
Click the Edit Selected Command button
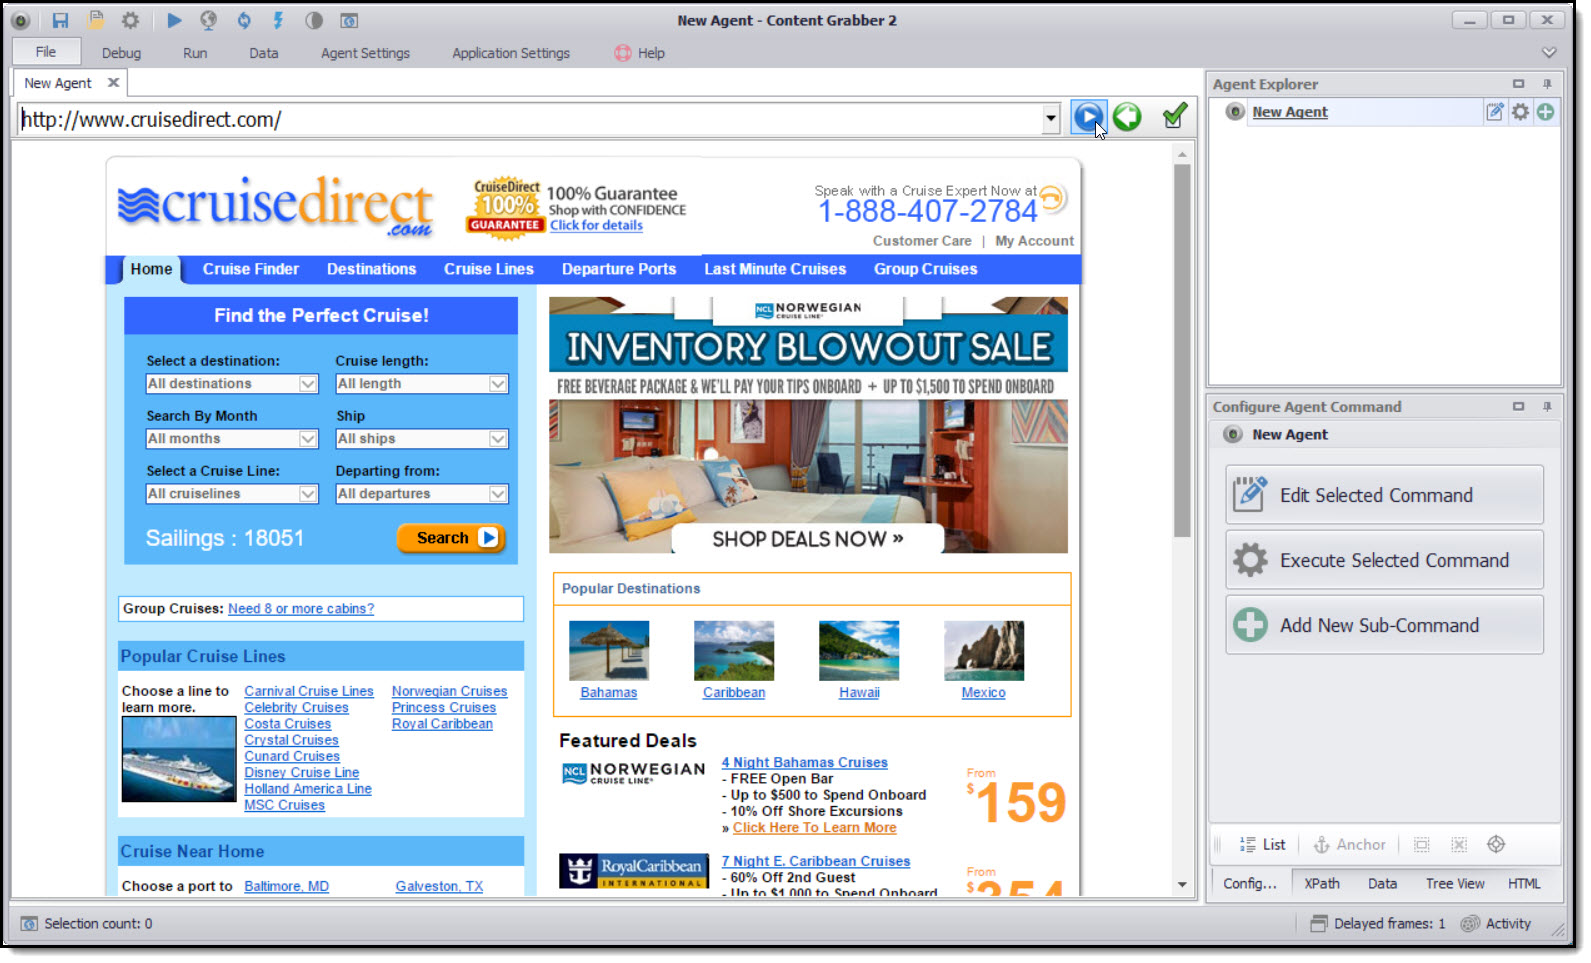[1384, 495]
